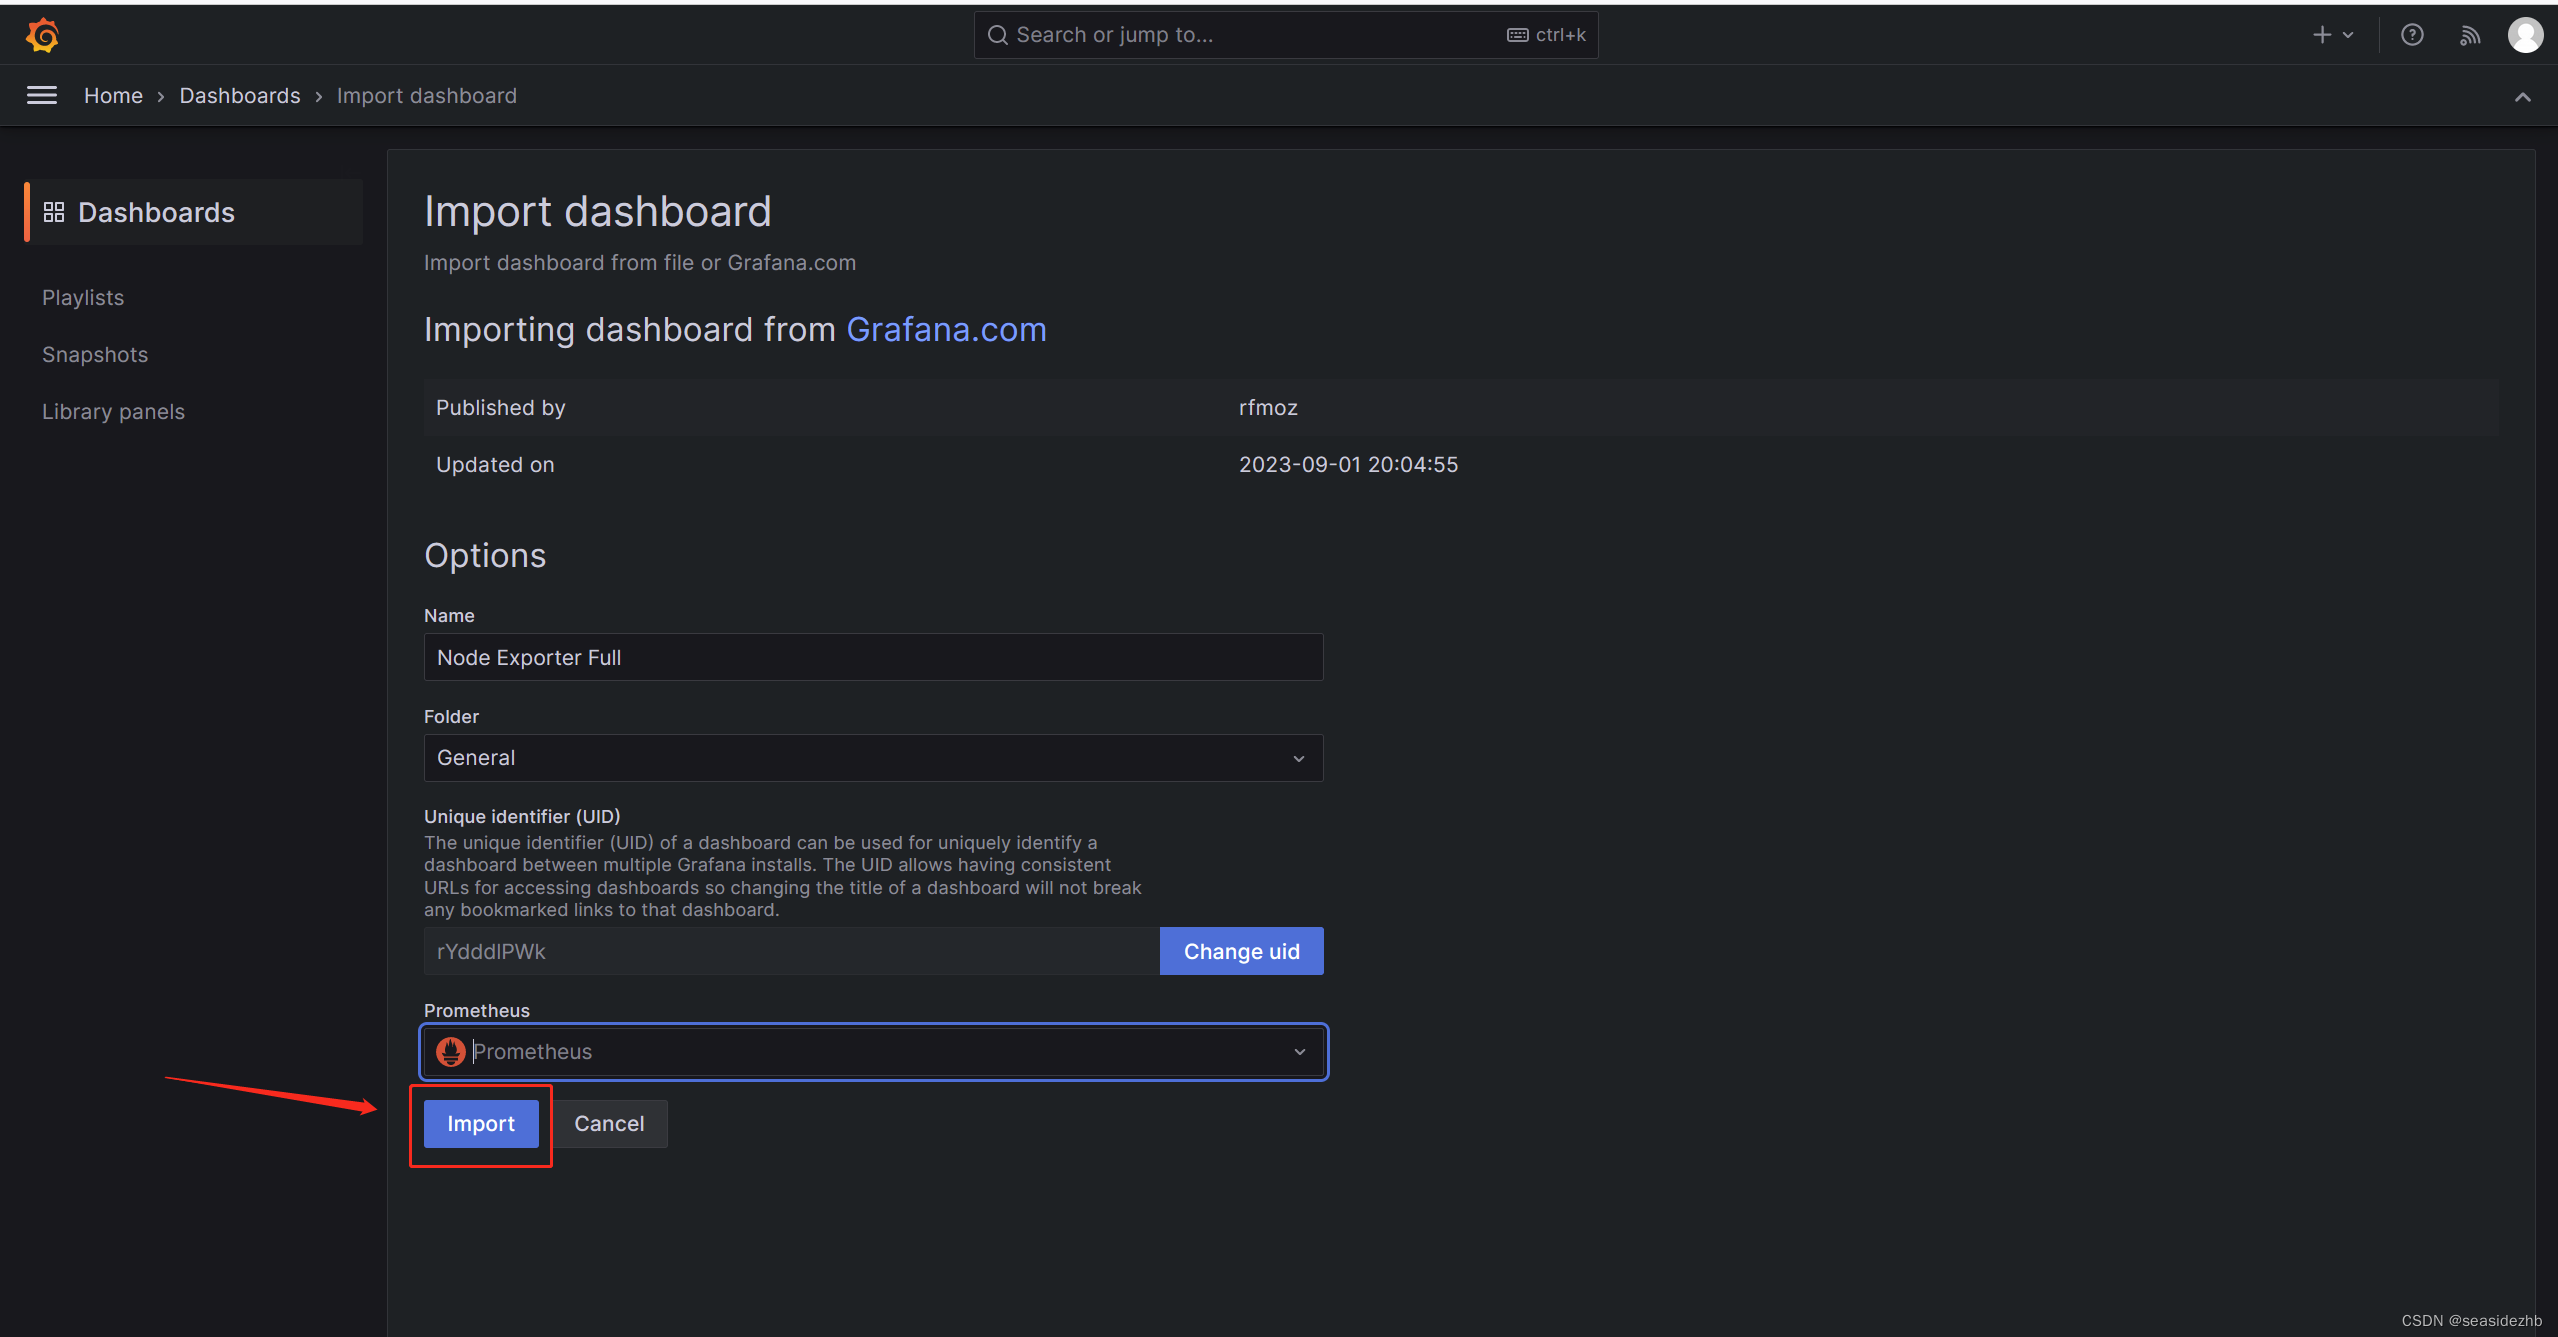Click the user profile avatar icon
The width and height of the screenshot is (2558, 1337).
[2522, 34]
